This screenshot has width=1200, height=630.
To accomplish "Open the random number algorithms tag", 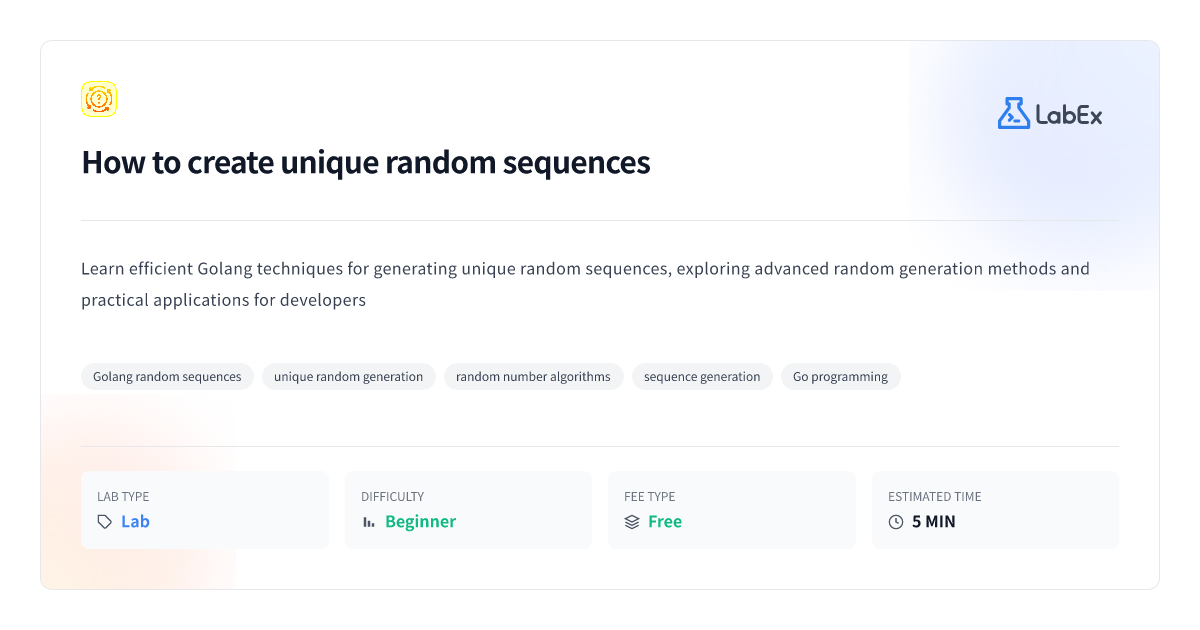I will pyautogui.click(x=533, y=377).
